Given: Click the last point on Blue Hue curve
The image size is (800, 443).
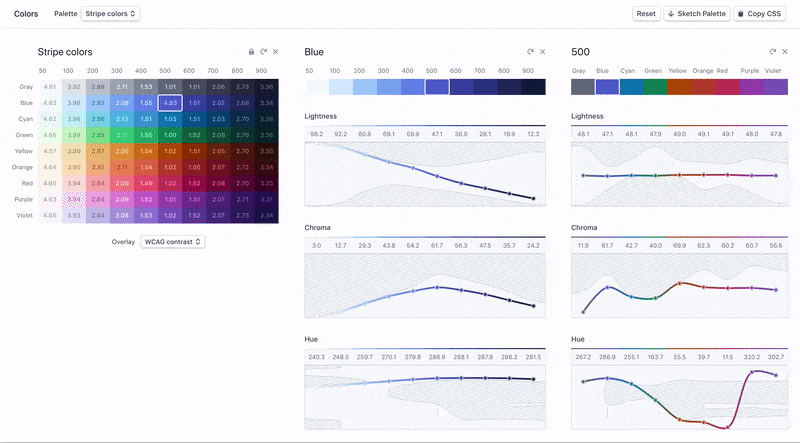Looking at the screenshot, I should [534, 379].
